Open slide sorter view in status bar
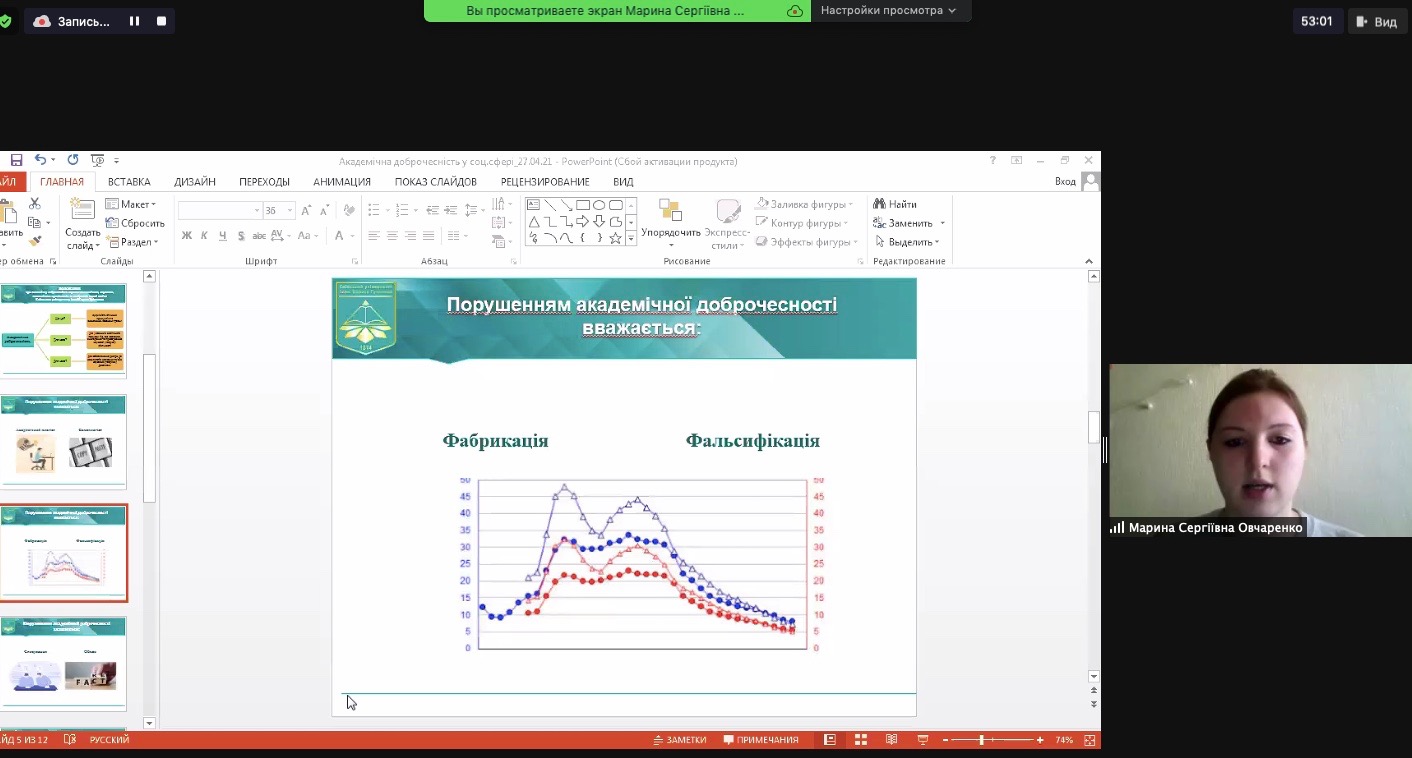 [x=860, y=740]
